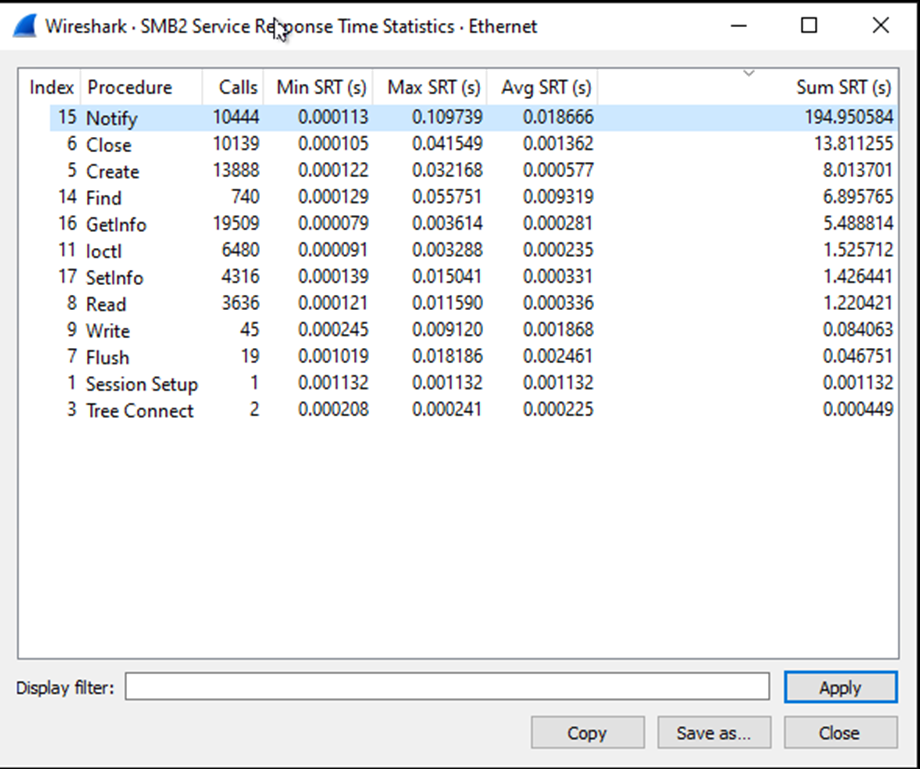The width and height of the screenshot is (920, 769).
Task: Click the Copy button
Action: pyautogui.click(x=587, y=732)
